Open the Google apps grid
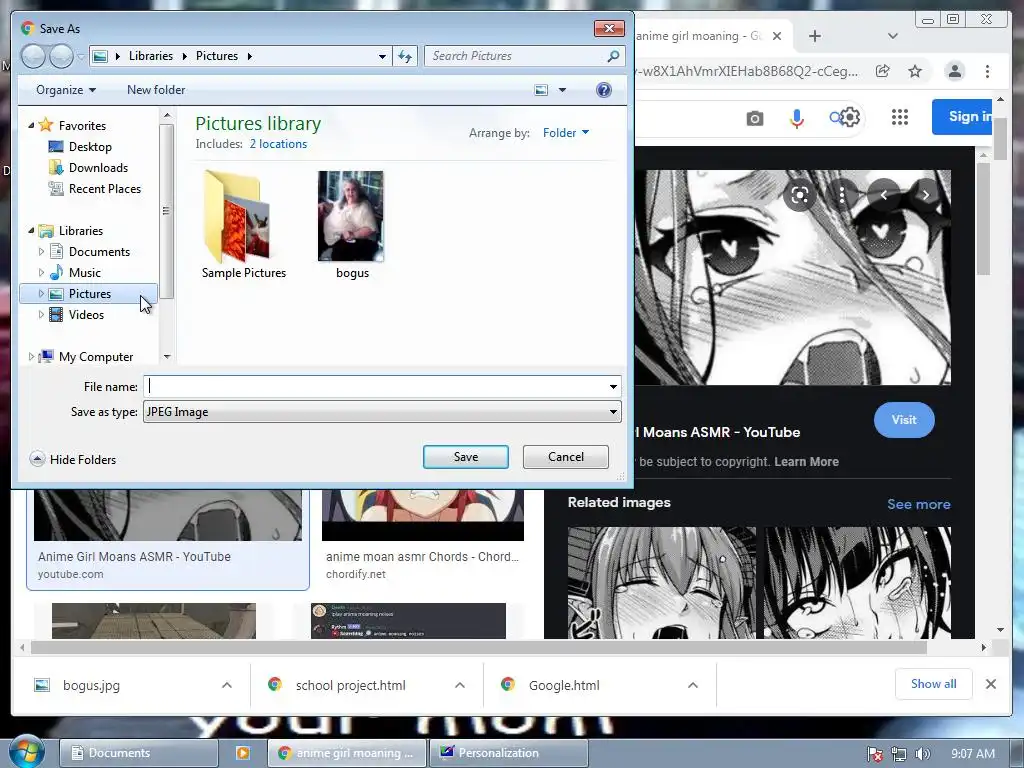This screenshot has width=1024, height=768. point(900,118)
